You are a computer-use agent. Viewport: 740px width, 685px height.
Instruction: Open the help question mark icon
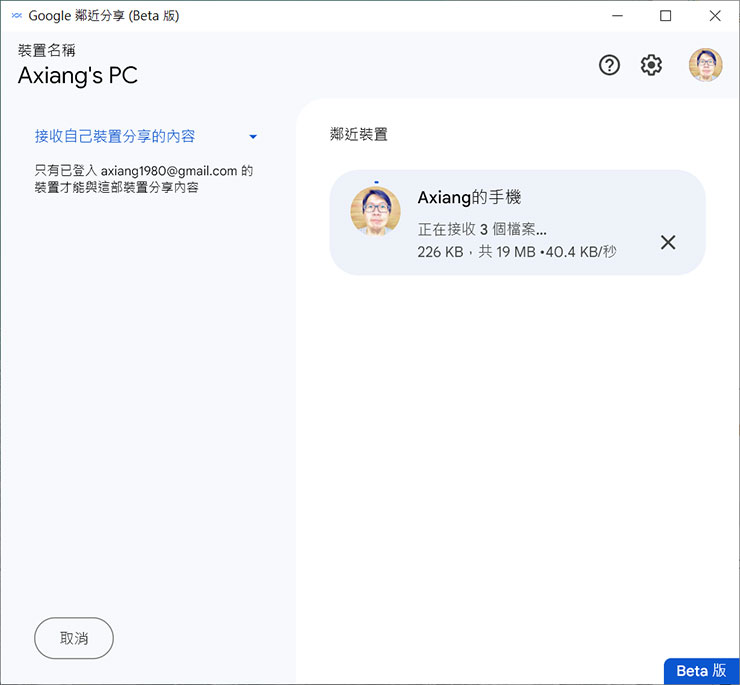pyautogui.click(x=609, y=65)
